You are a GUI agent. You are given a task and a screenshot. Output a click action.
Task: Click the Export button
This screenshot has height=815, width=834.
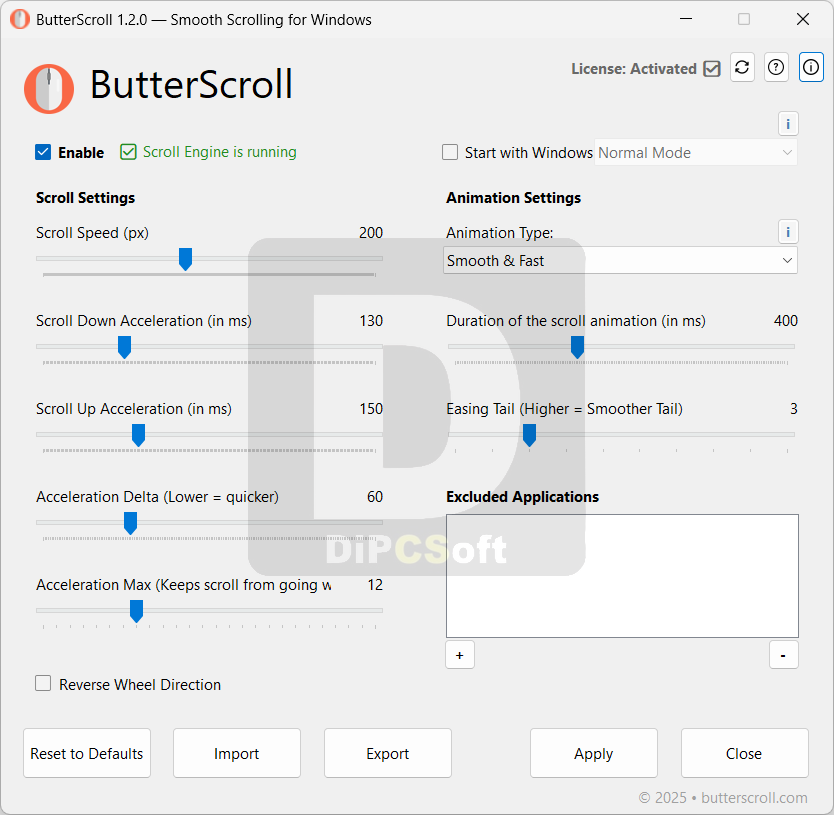[388, 753]
